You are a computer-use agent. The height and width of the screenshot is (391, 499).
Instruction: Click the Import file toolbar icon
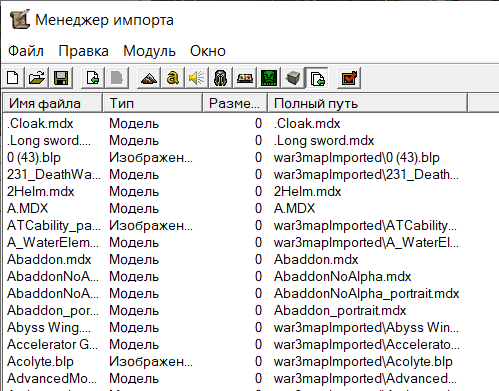point(92,78)
